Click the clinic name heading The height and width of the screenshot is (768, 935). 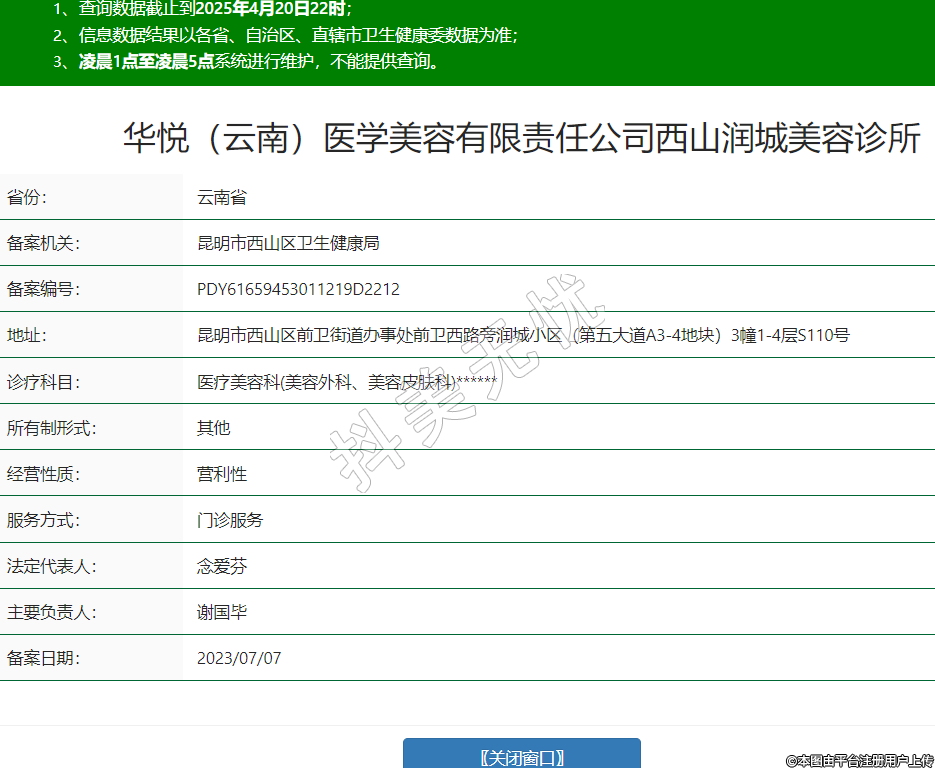[x=521, y=139]
